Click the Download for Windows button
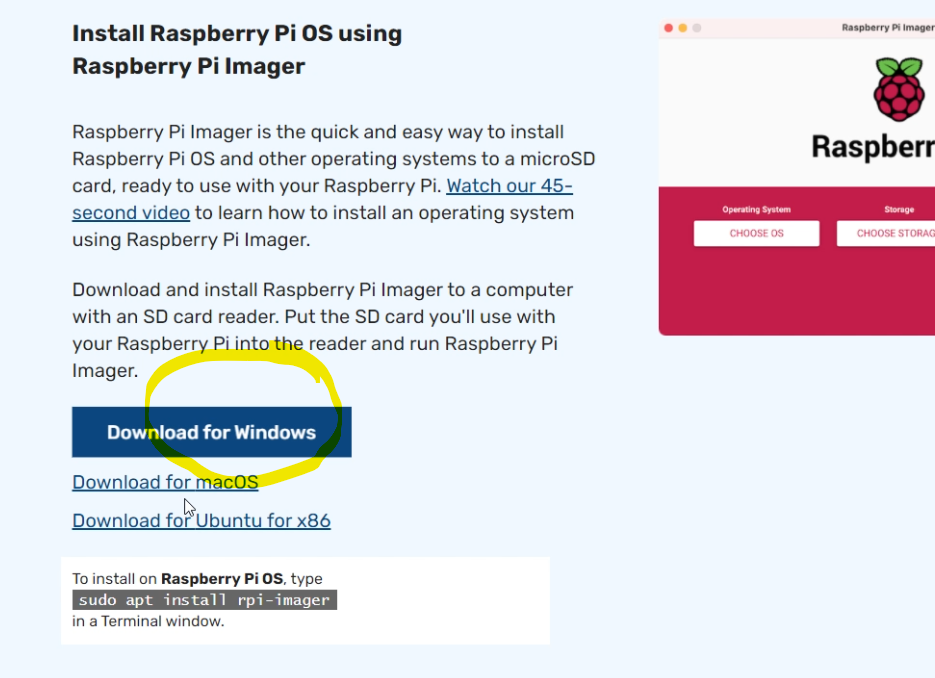Image resolution: width=935 pixels, height=678 pixels. tap(212, 432)
